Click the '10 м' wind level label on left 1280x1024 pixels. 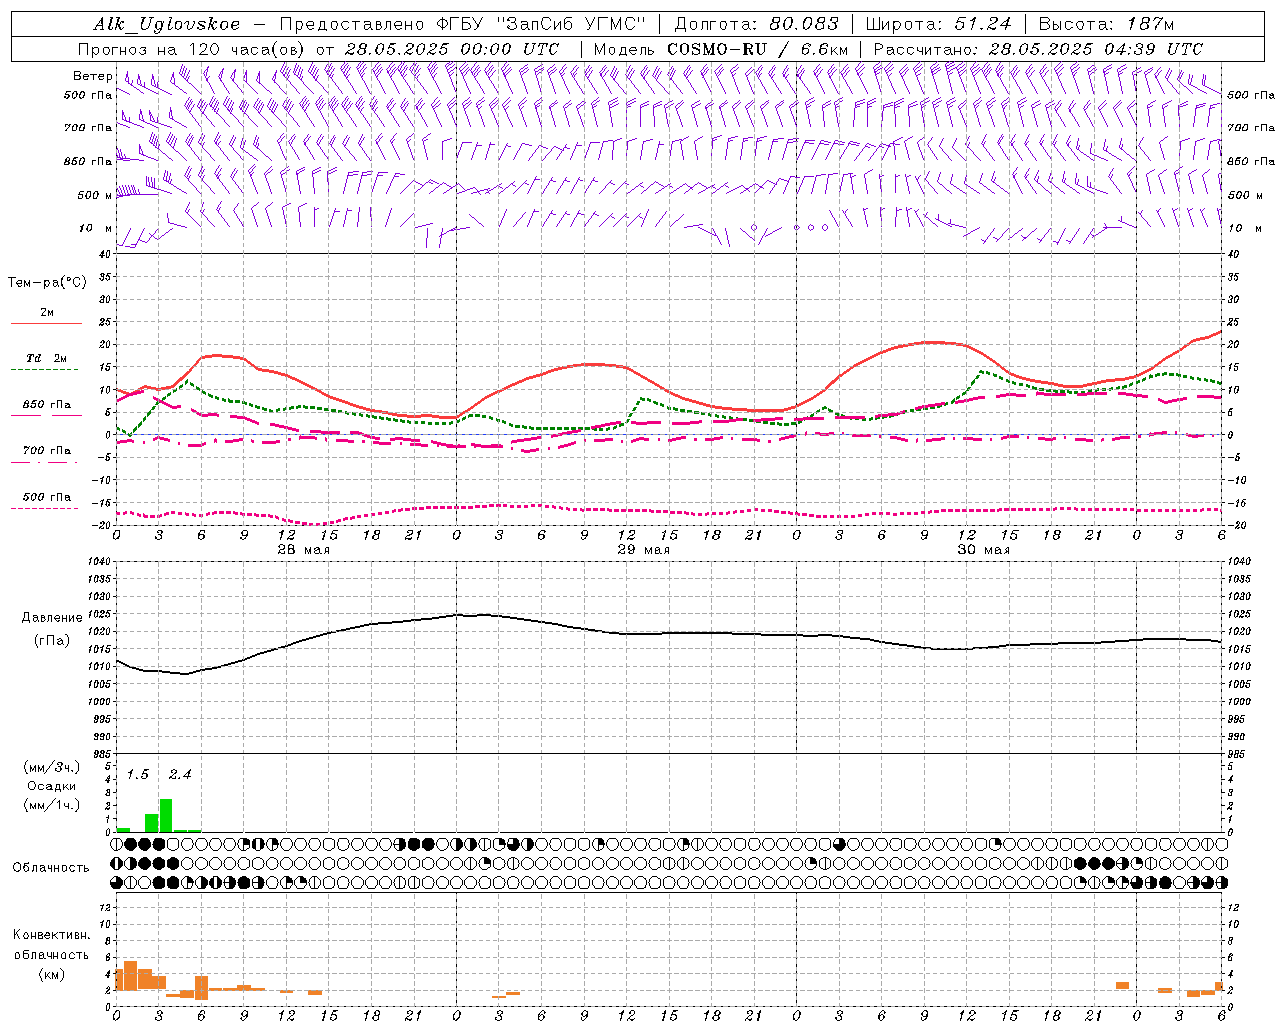[x=96, y=228]
